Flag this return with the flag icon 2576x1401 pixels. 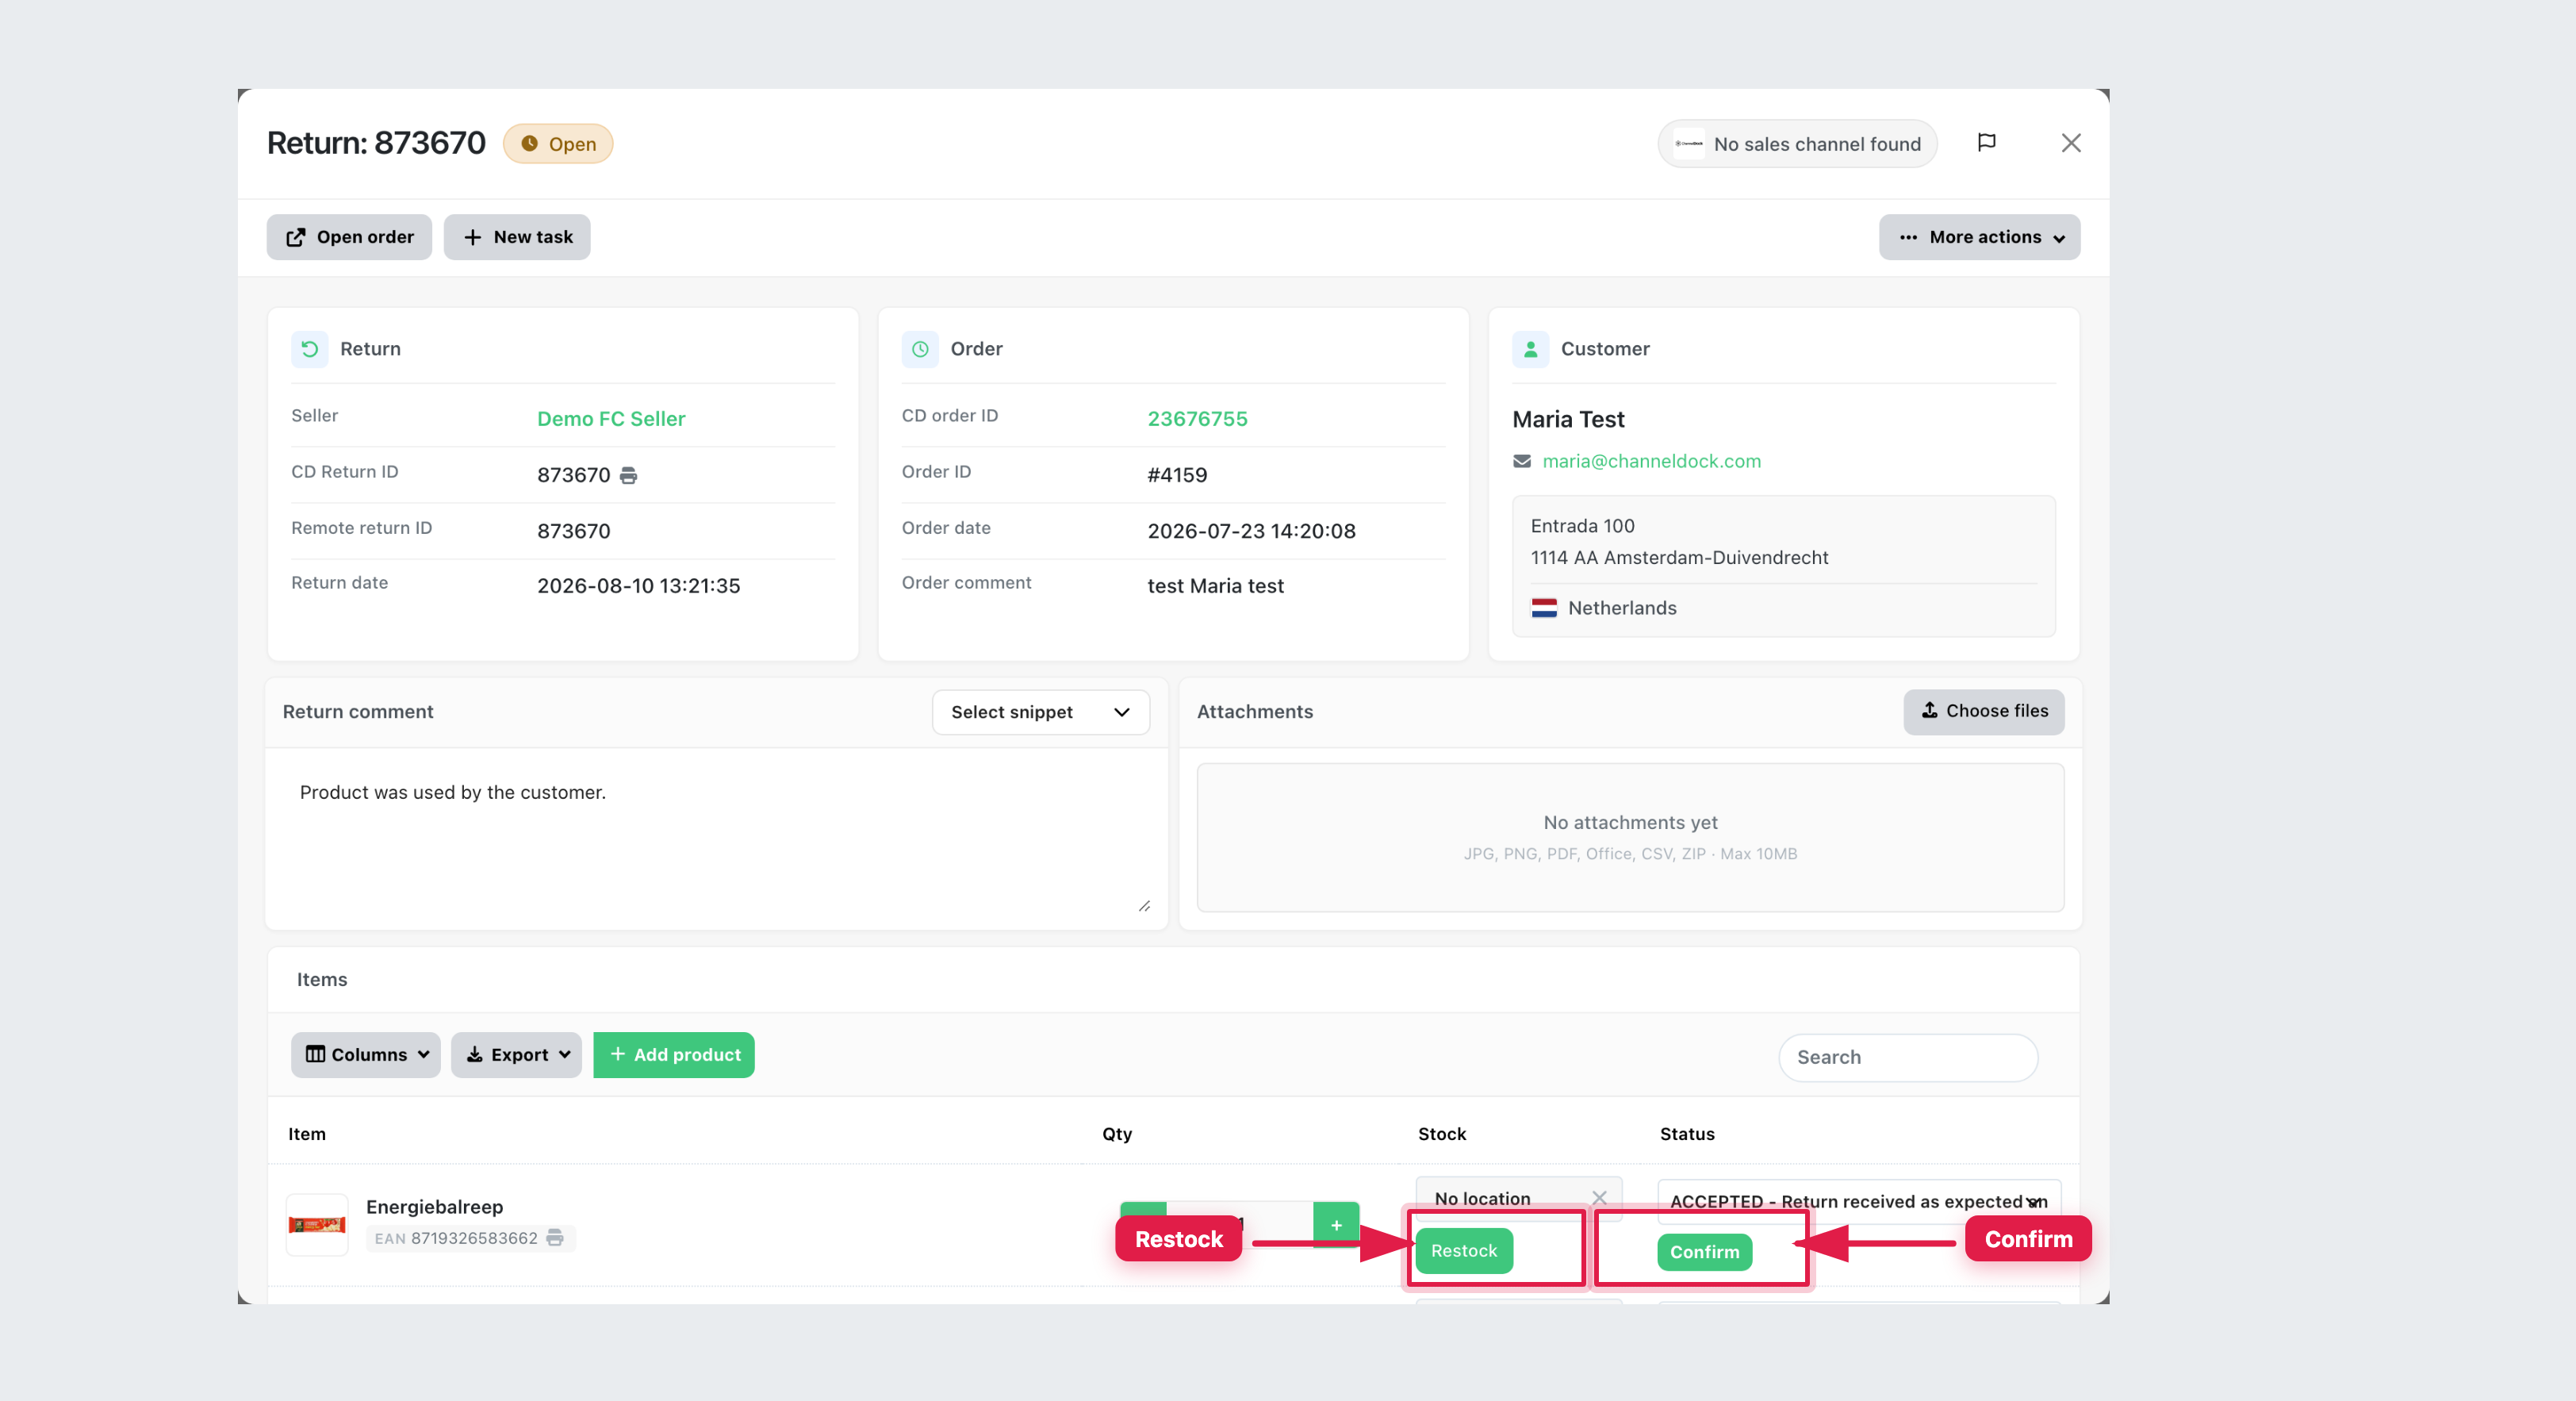pos(1986,143)
